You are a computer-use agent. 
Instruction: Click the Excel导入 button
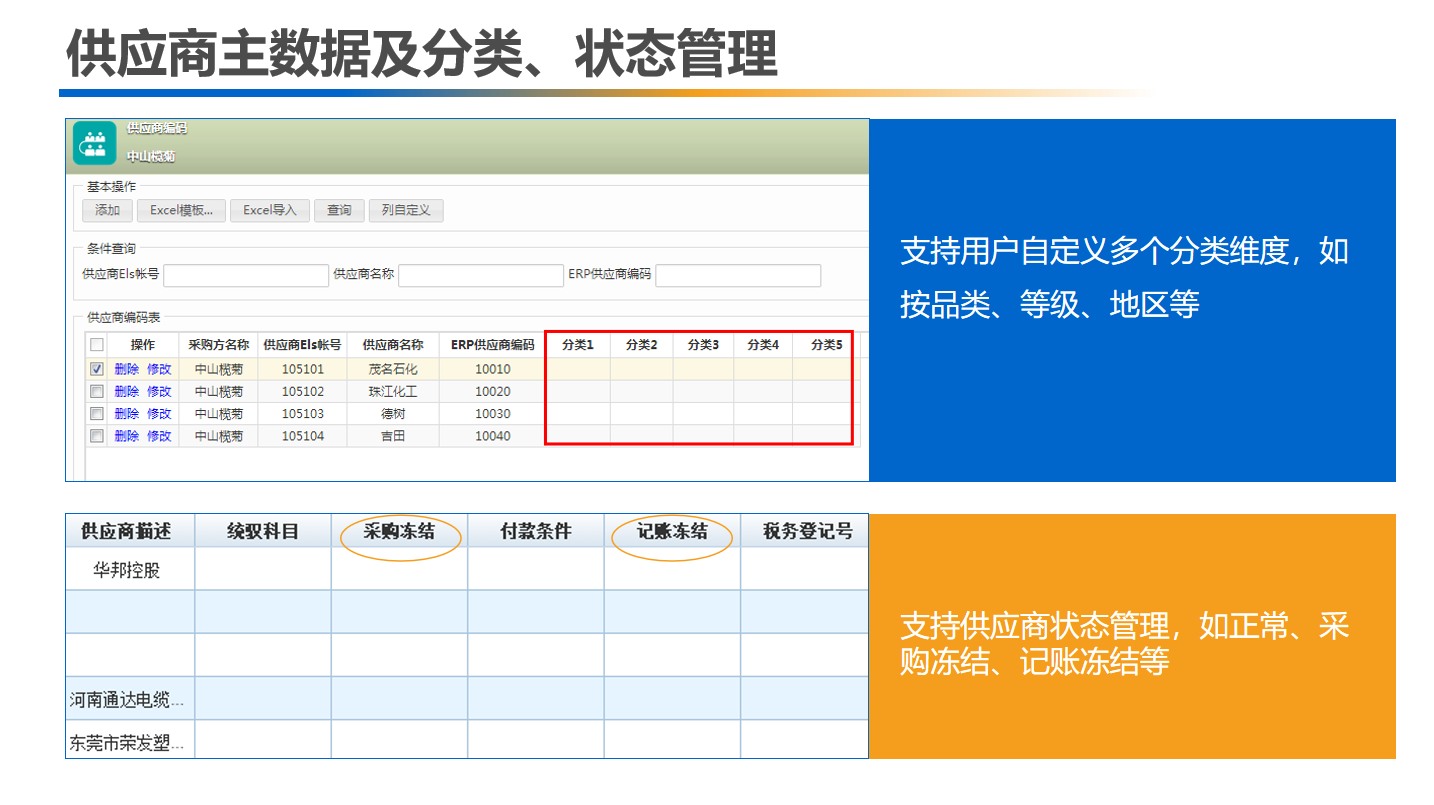[270, 210]
